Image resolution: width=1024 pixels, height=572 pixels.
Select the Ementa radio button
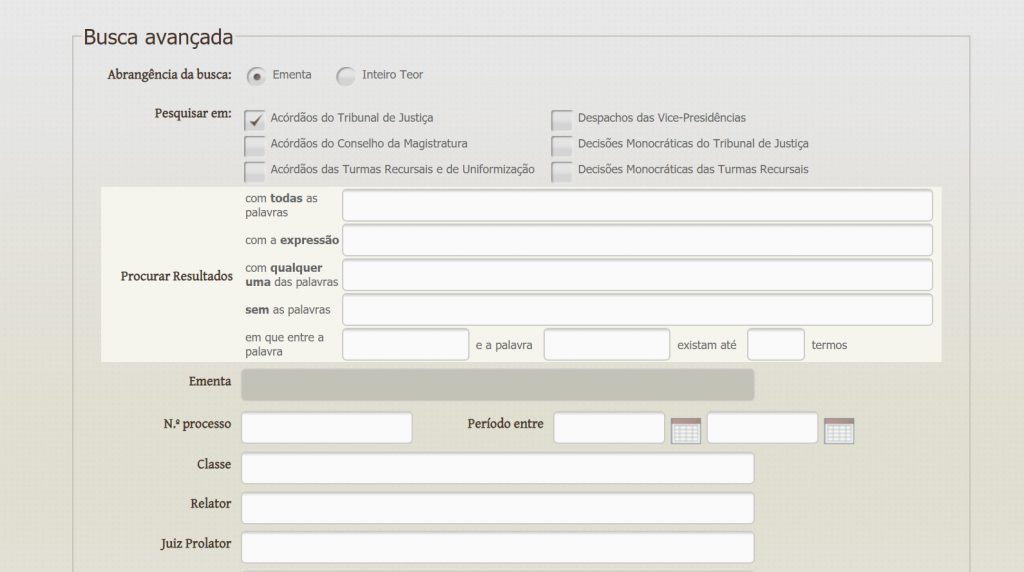pos(256,76)
